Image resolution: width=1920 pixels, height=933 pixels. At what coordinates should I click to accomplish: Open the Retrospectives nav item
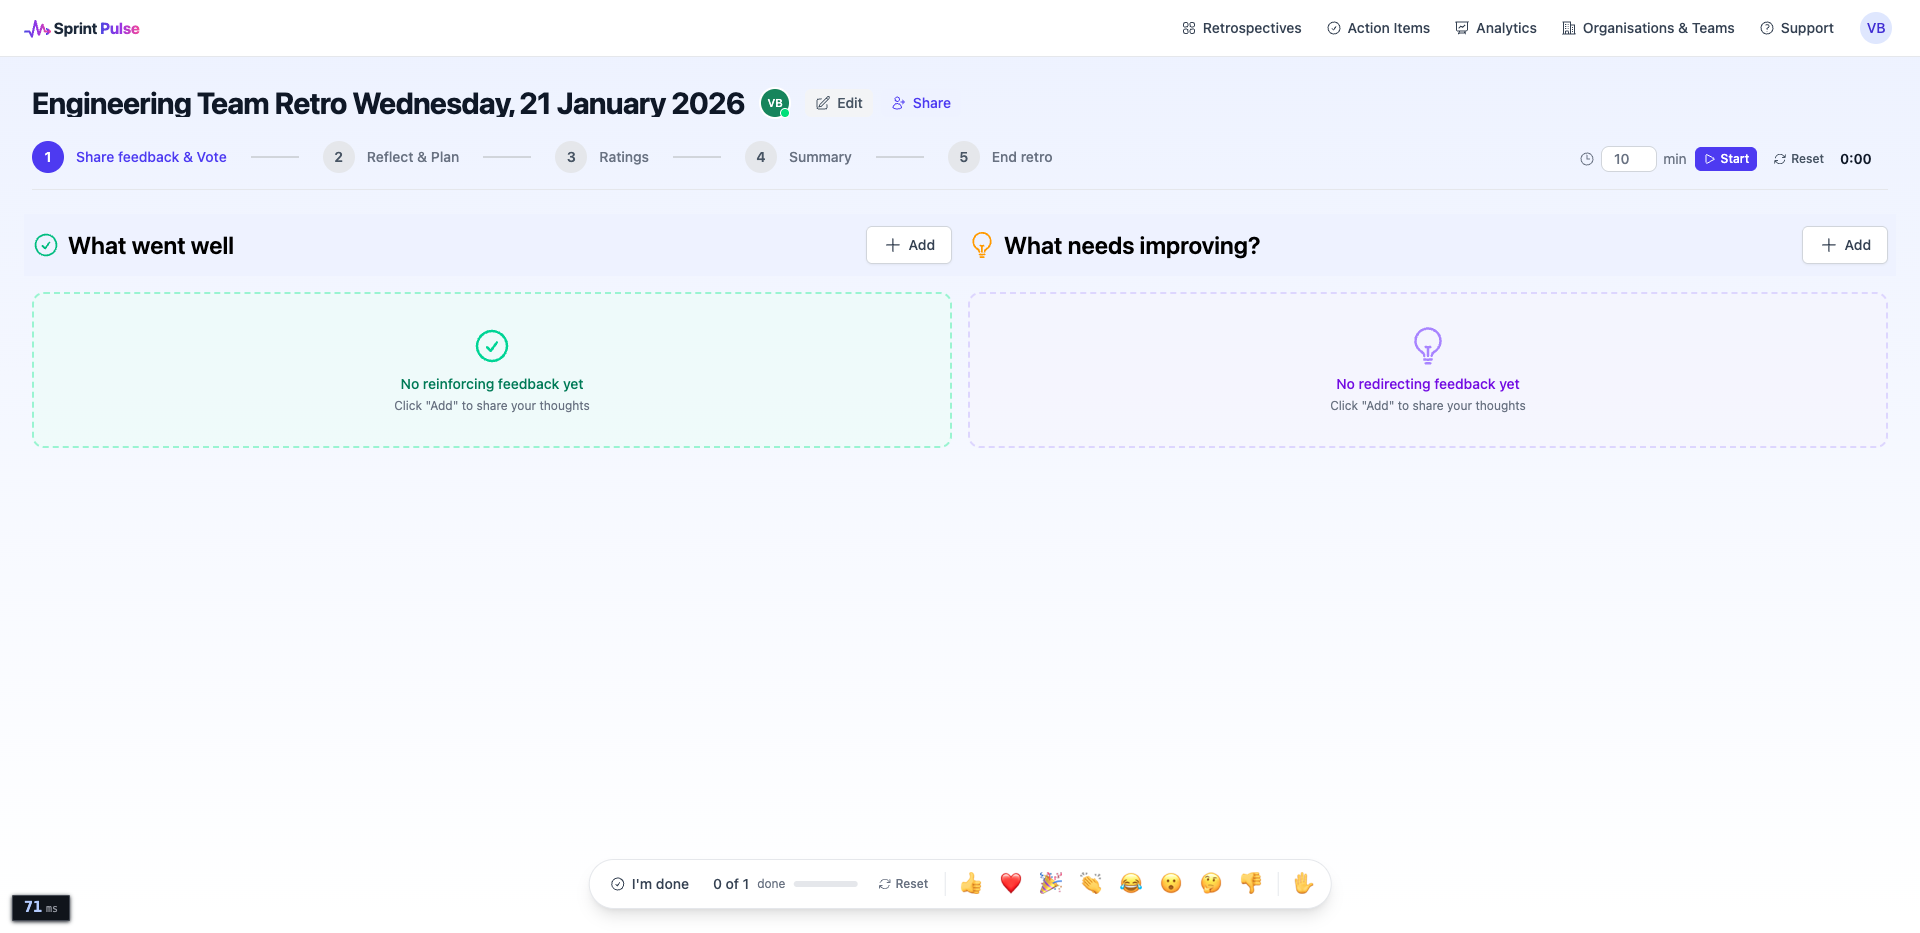coord(1241,28)
